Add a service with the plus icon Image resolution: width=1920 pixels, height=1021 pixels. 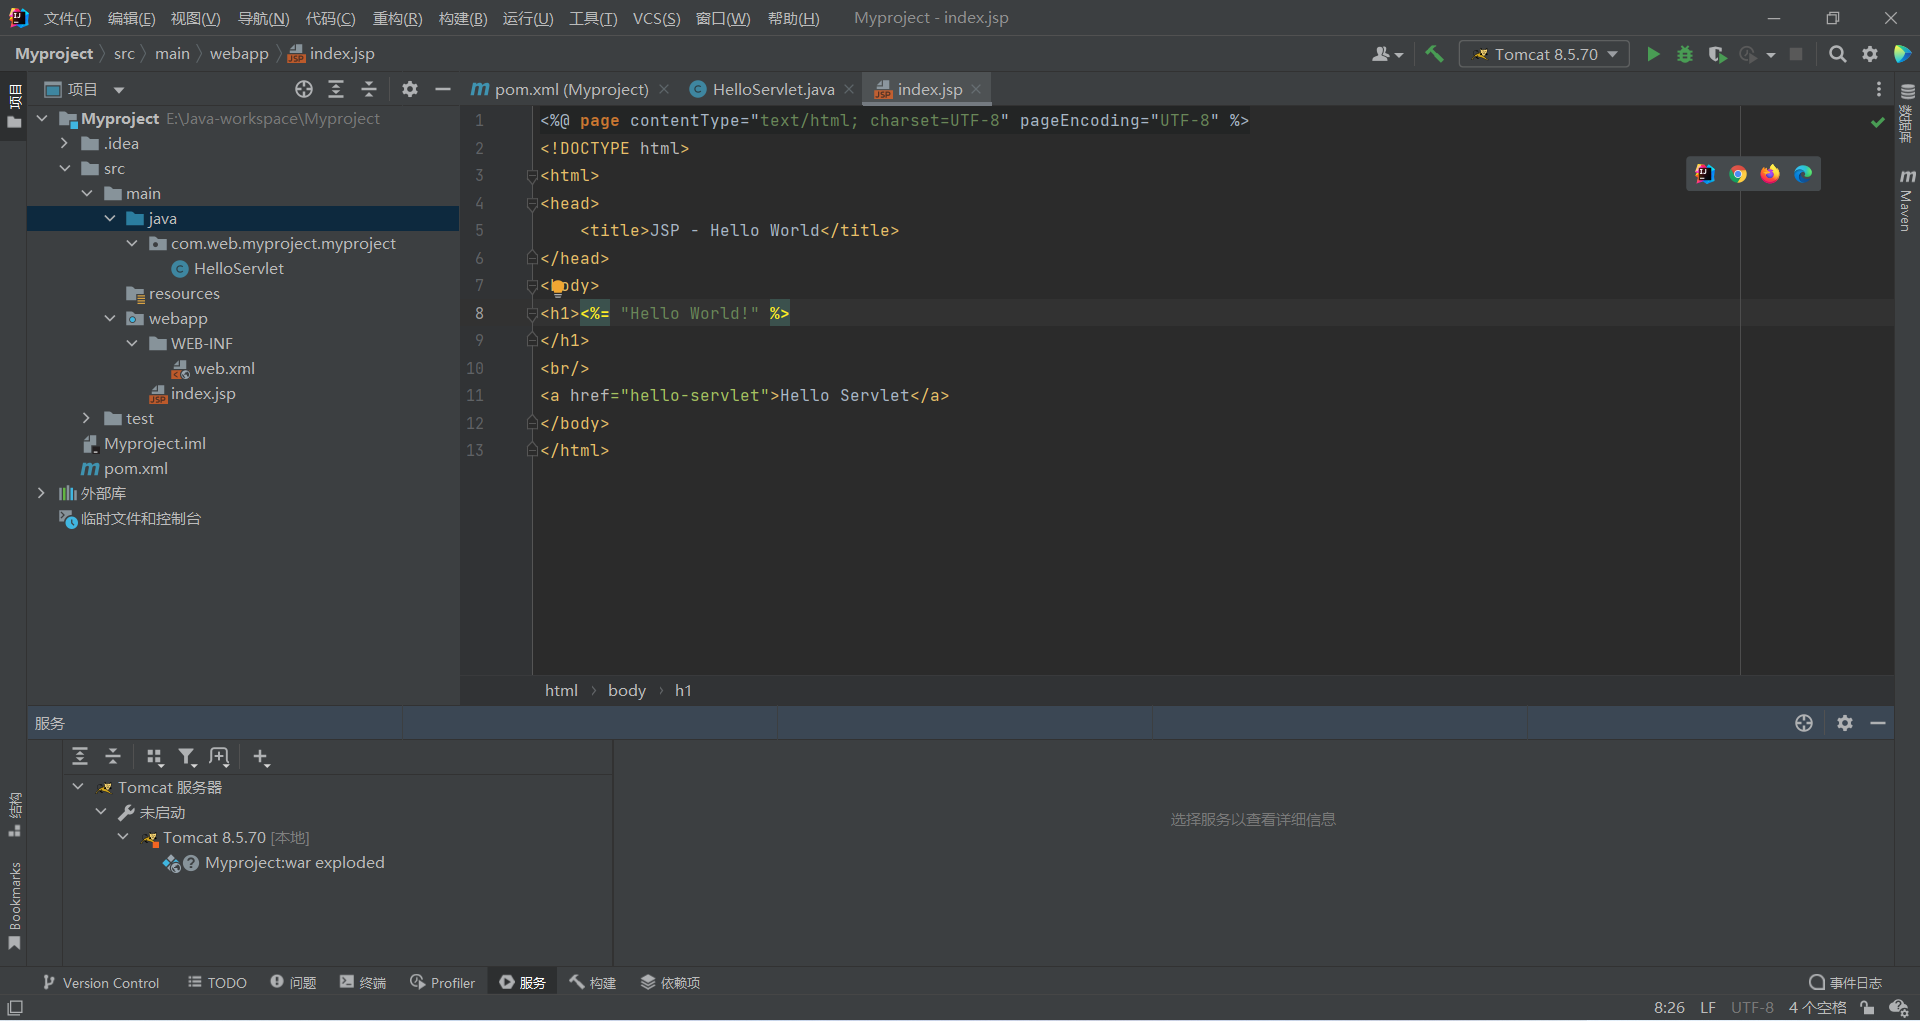tap(261, 757)
